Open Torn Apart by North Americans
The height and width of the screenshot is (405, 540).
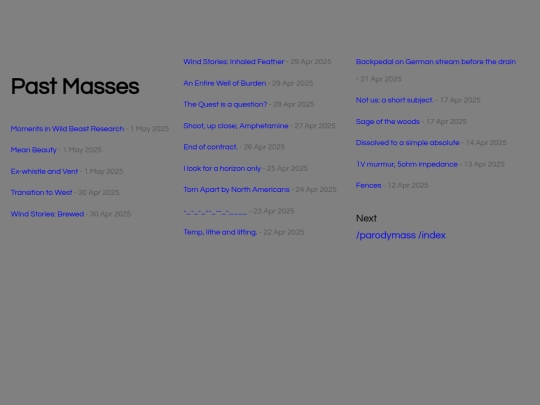236,190
